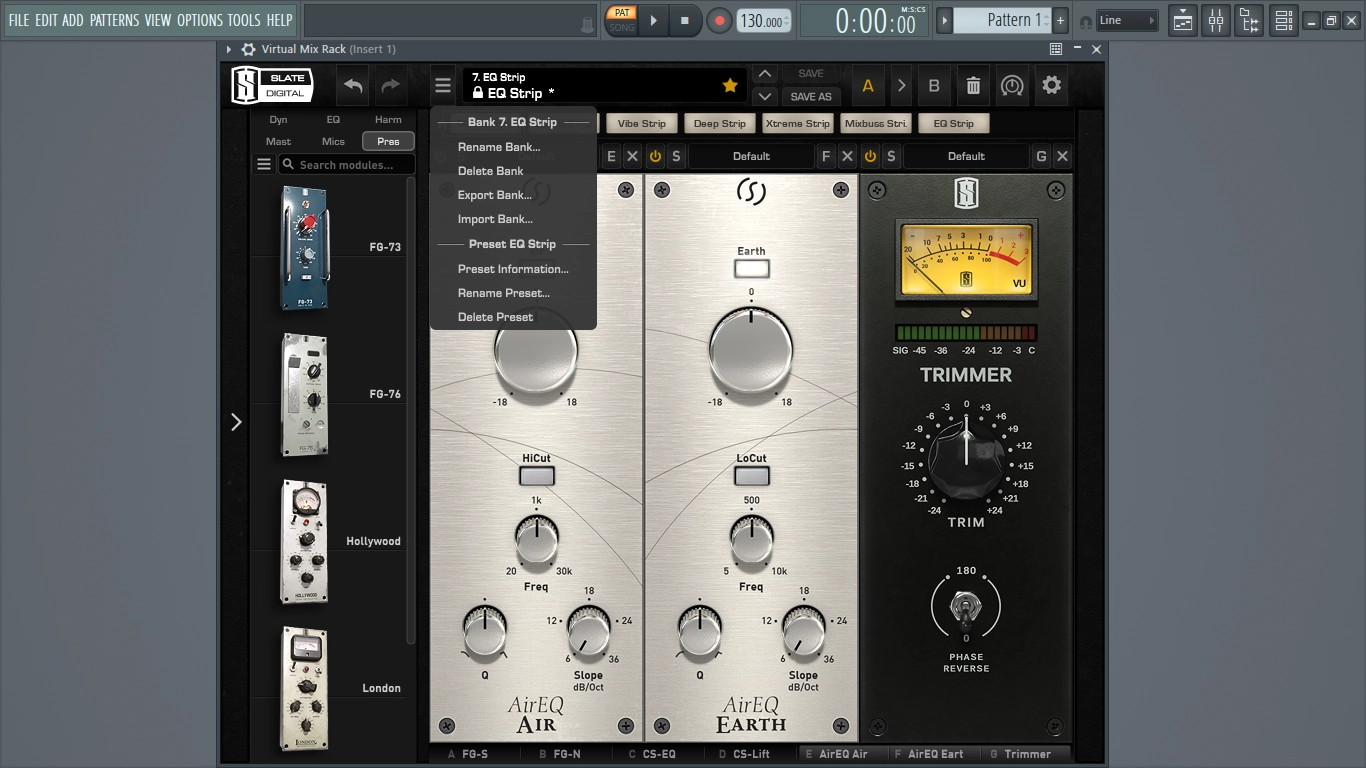Choose Rename Bank... from menu
The height and width of the screenshot is (768, 1366).
pos(499,147)
